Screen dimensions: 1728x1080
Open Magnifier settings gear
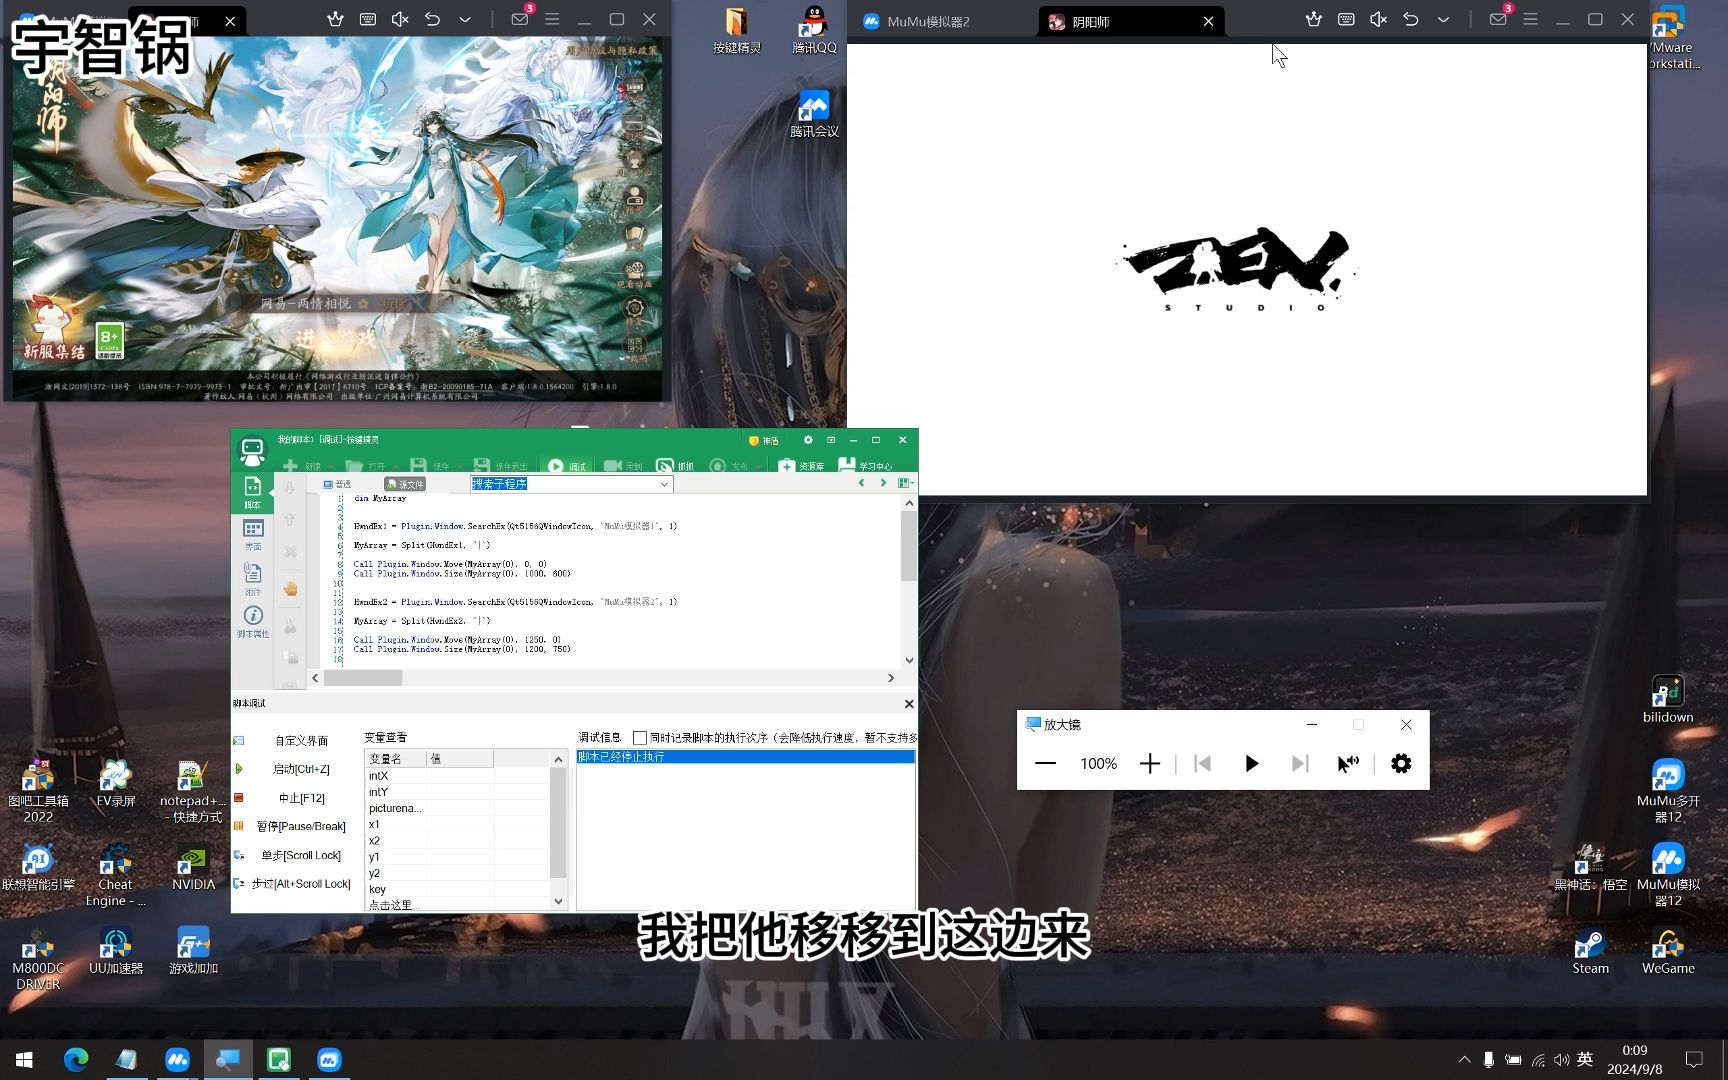pyautogui.click(x=1401, y=764)
